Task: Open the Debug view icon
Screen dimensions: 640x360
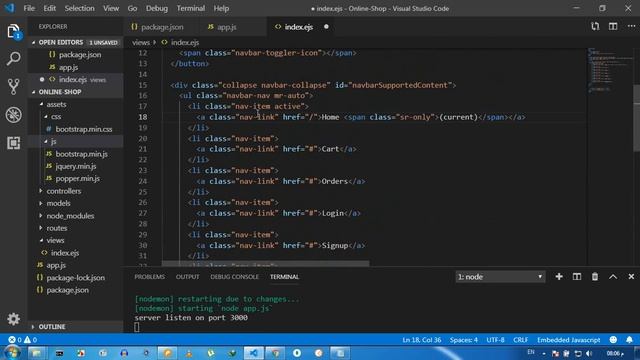Action: (x=13, y=115)
